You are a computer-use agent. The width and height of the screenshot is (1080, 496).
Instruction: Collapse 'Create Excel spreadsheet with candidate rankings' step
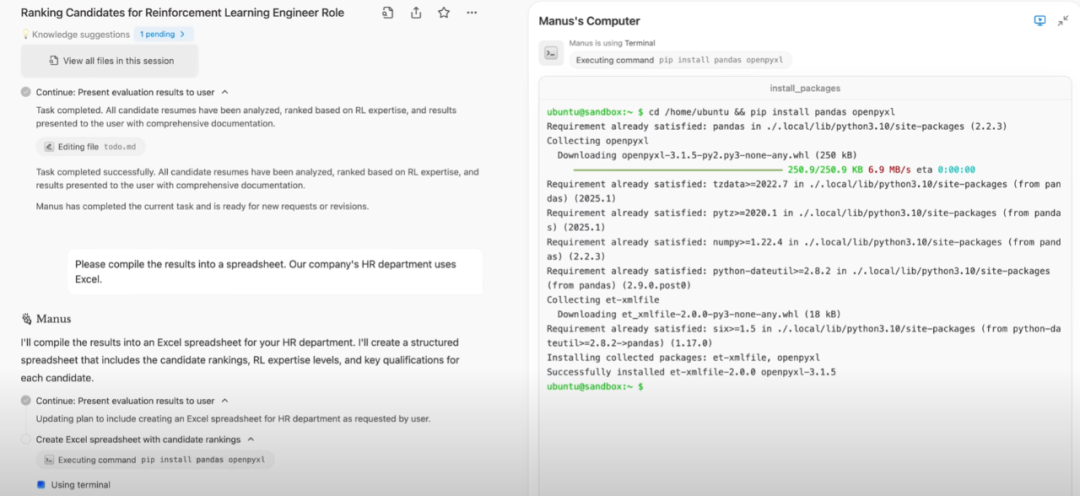click(250, 439)
